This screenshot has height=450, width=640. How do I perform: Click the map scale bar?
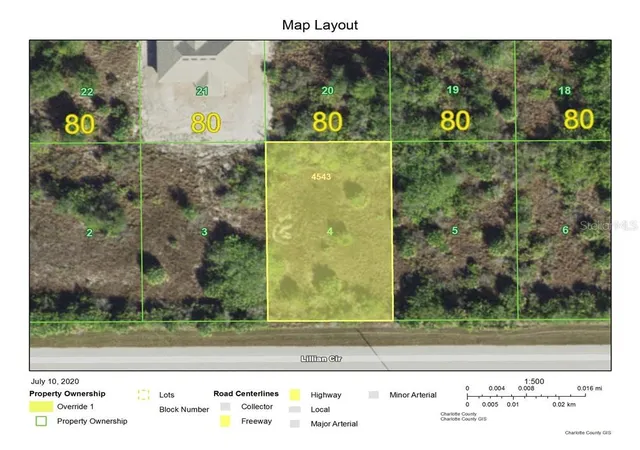click(x=527, y=396)
